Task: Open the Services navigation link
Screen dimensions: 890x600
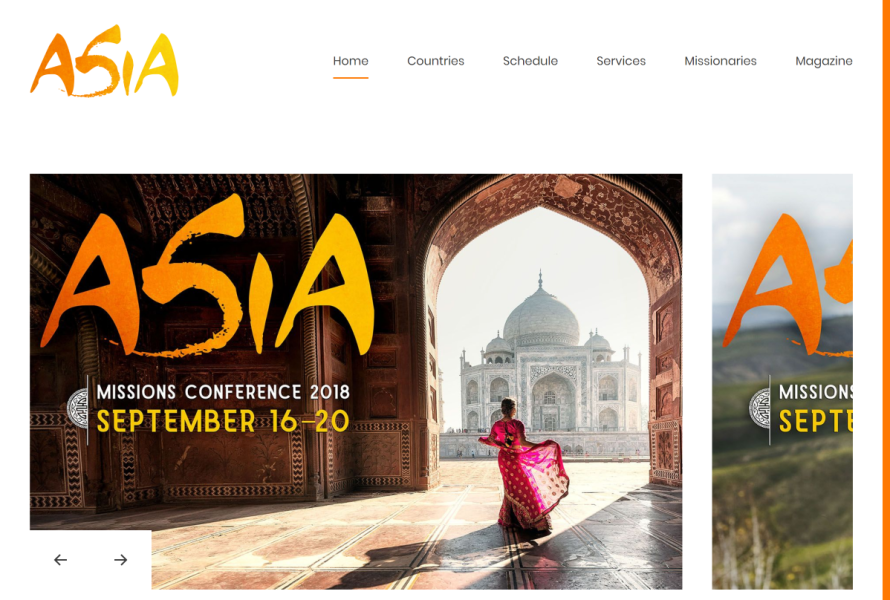Action: click(621, 61)
